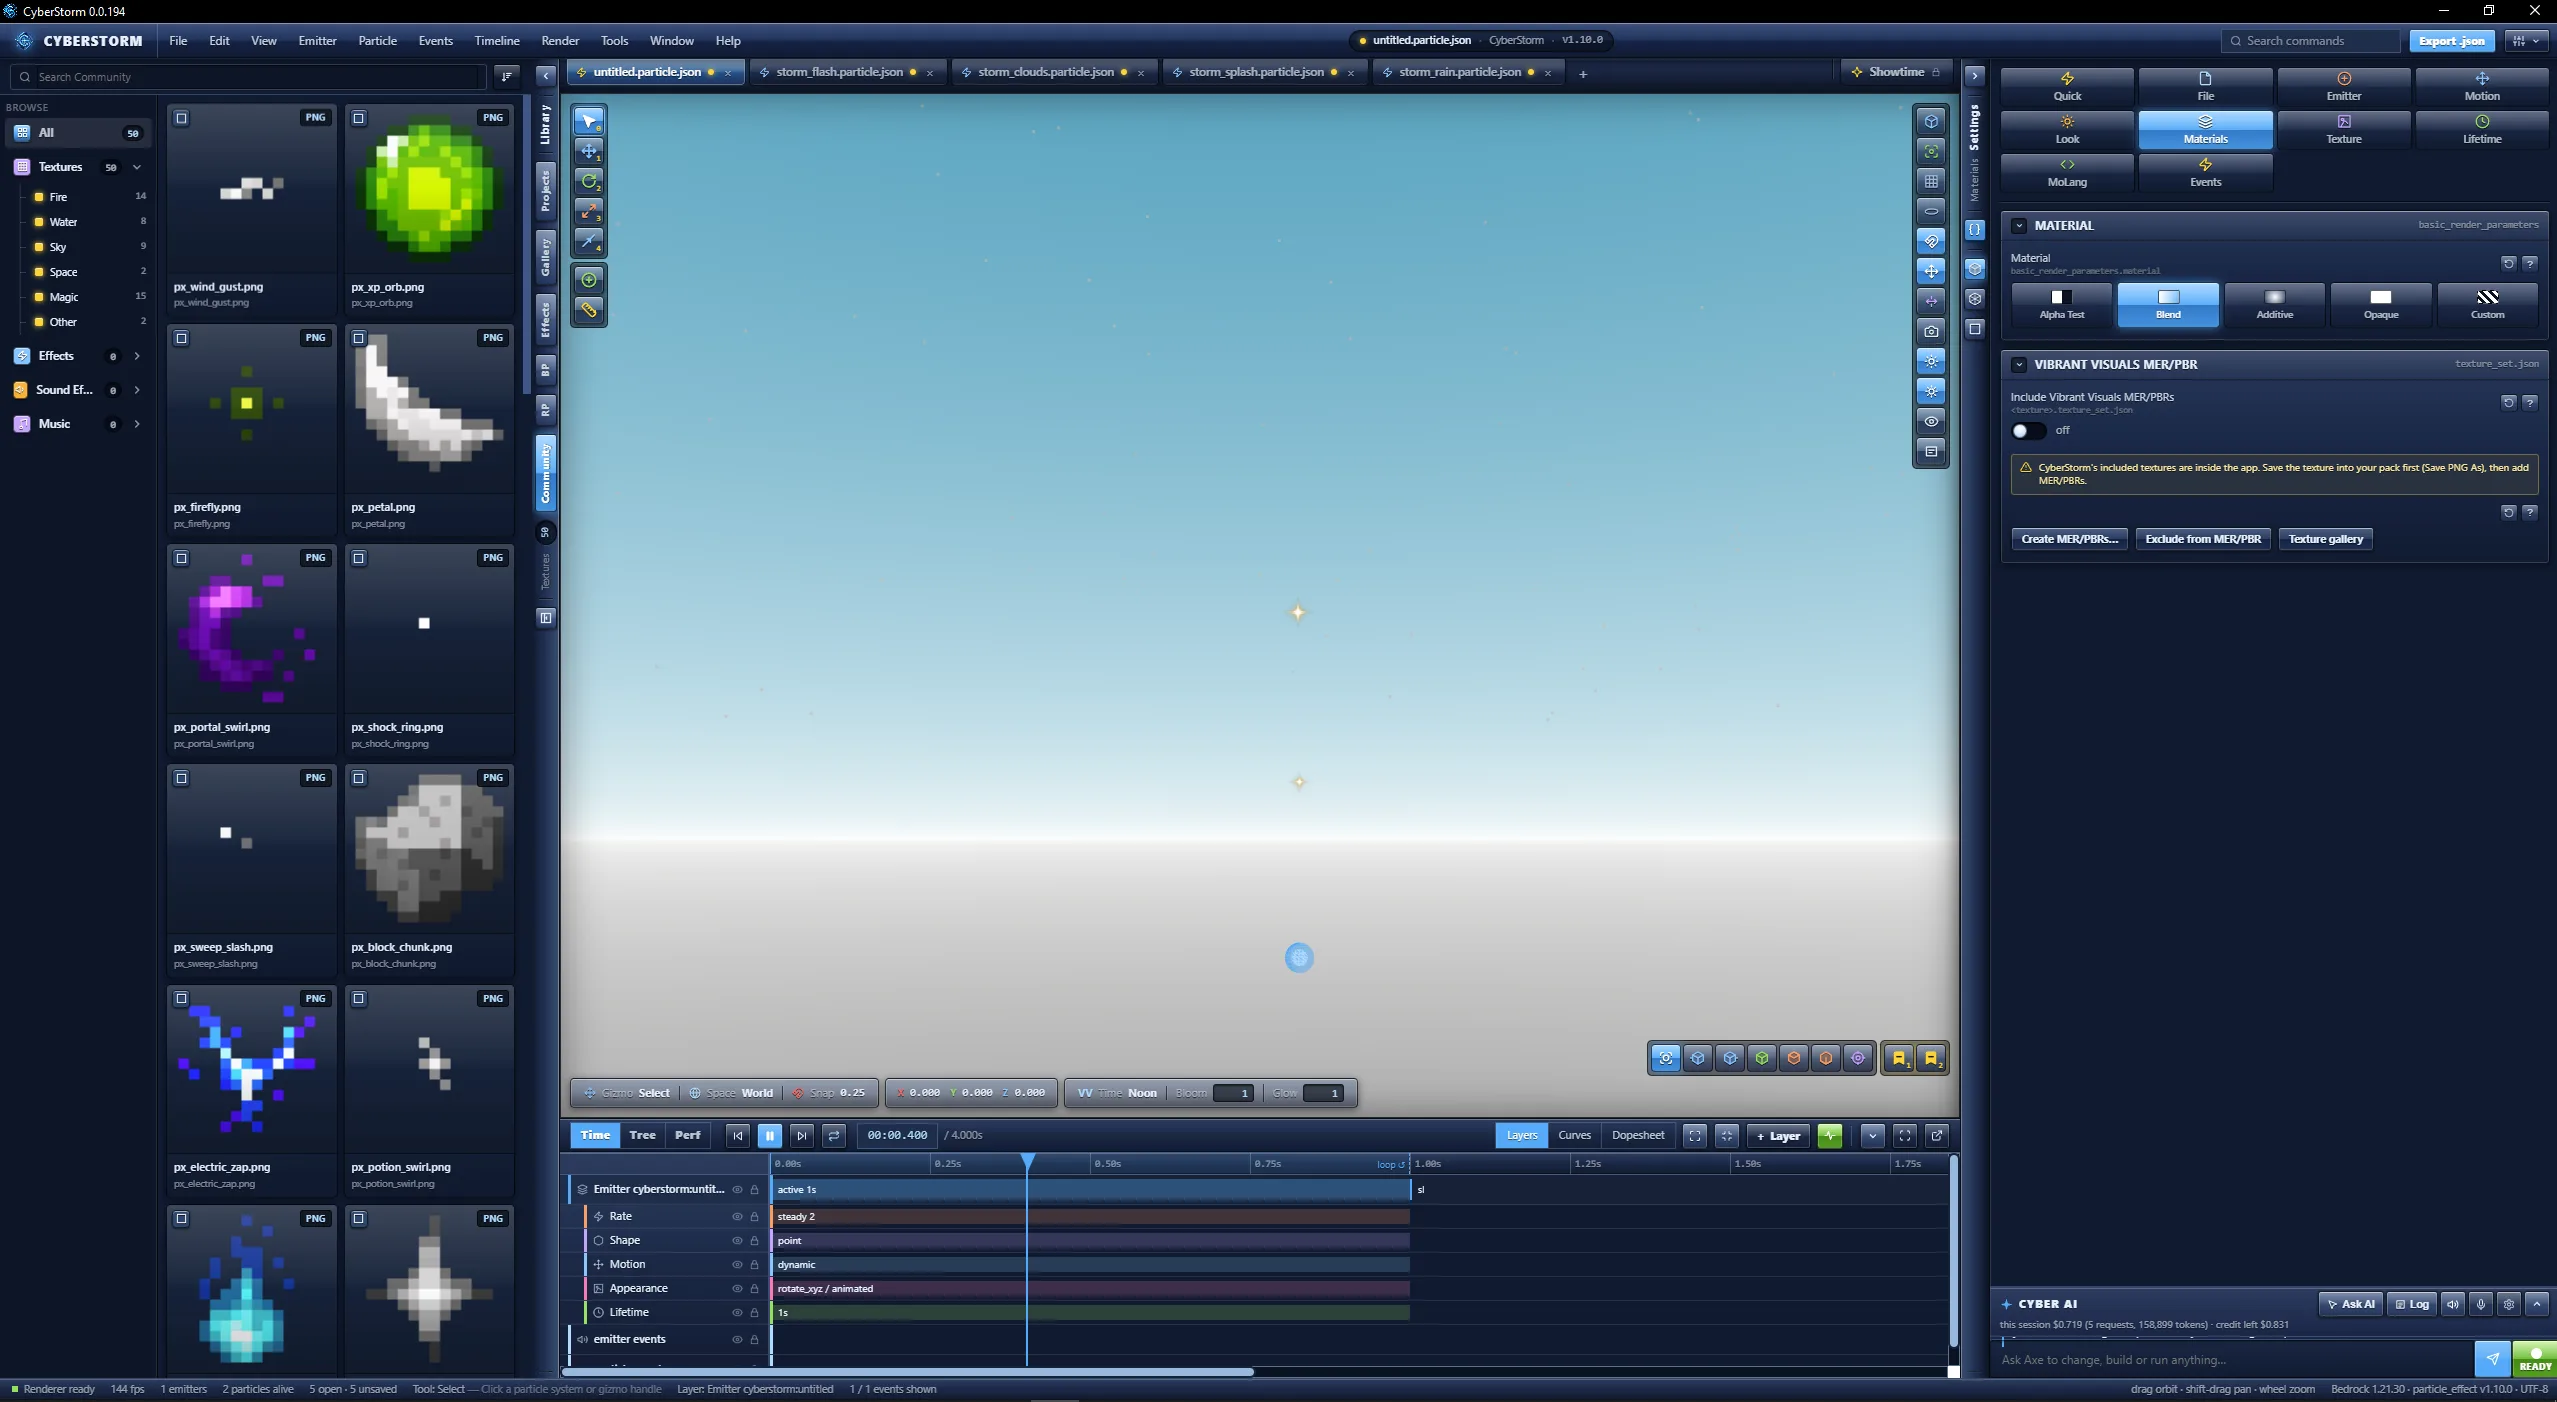
Task: Activate the Rotate gizmo tool
Action: pos(589,181)
